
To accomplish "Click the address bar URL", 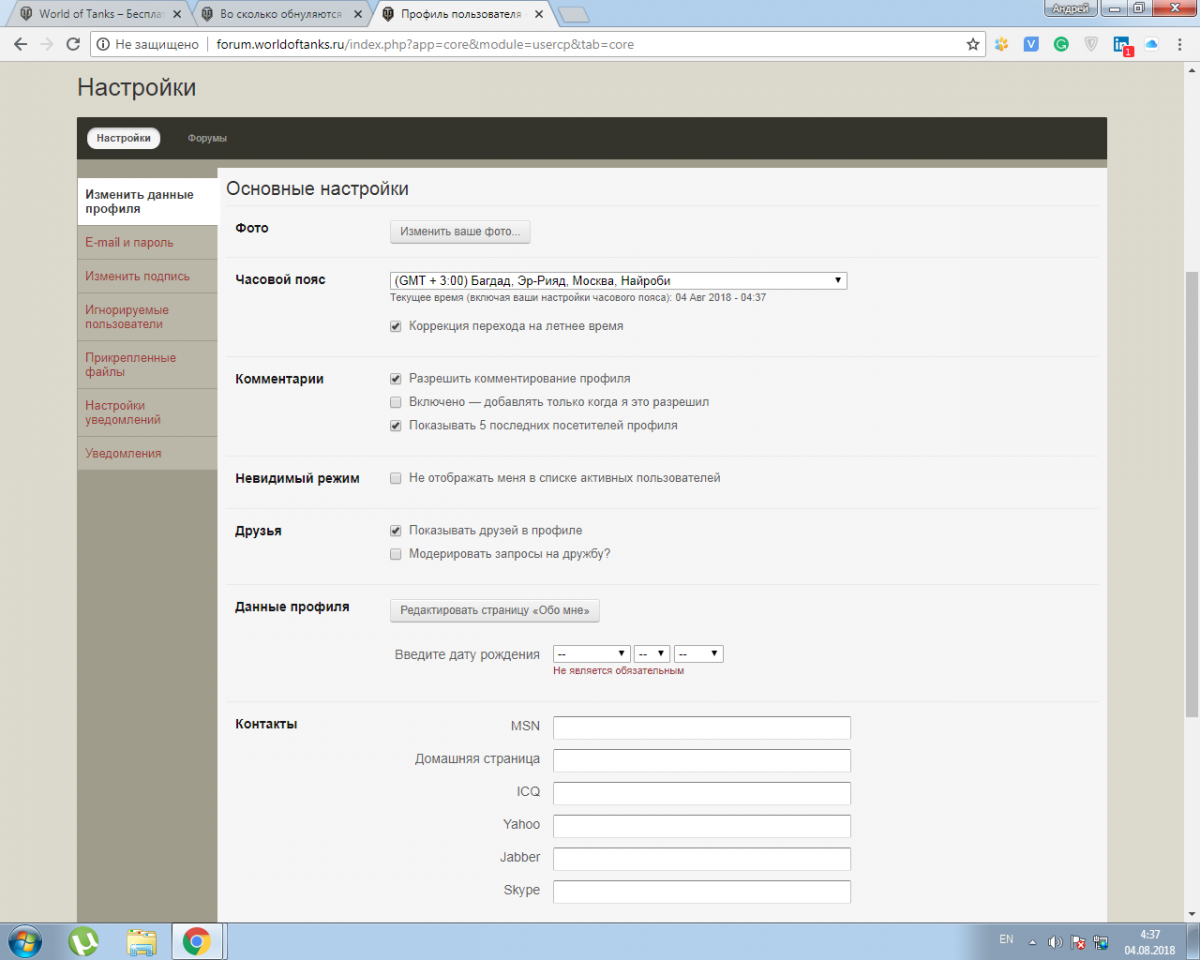I will coord(425,45).
